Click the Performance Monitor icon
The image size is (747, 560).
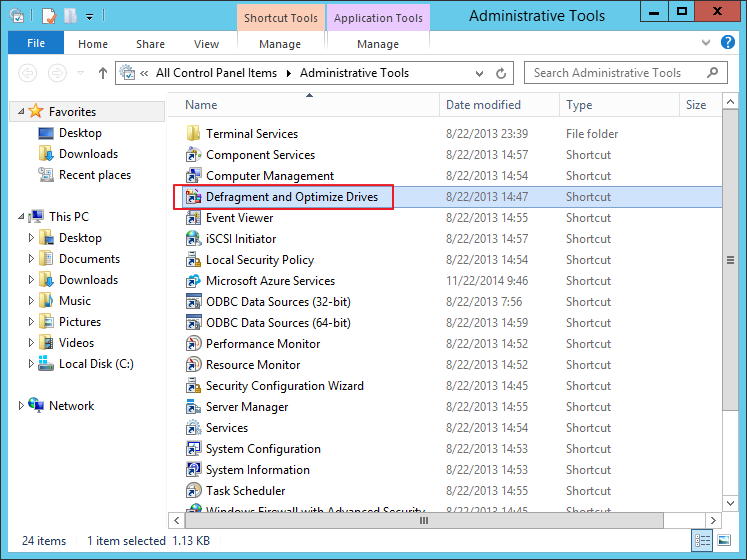tap(194, 344)
